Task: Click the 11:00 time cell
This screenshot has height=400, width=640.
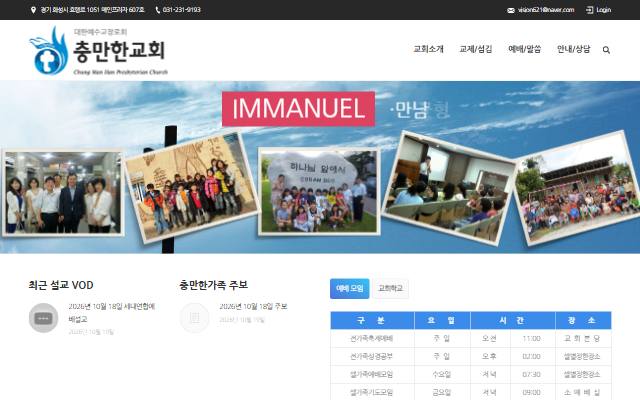Action: (x=532, y=338)
